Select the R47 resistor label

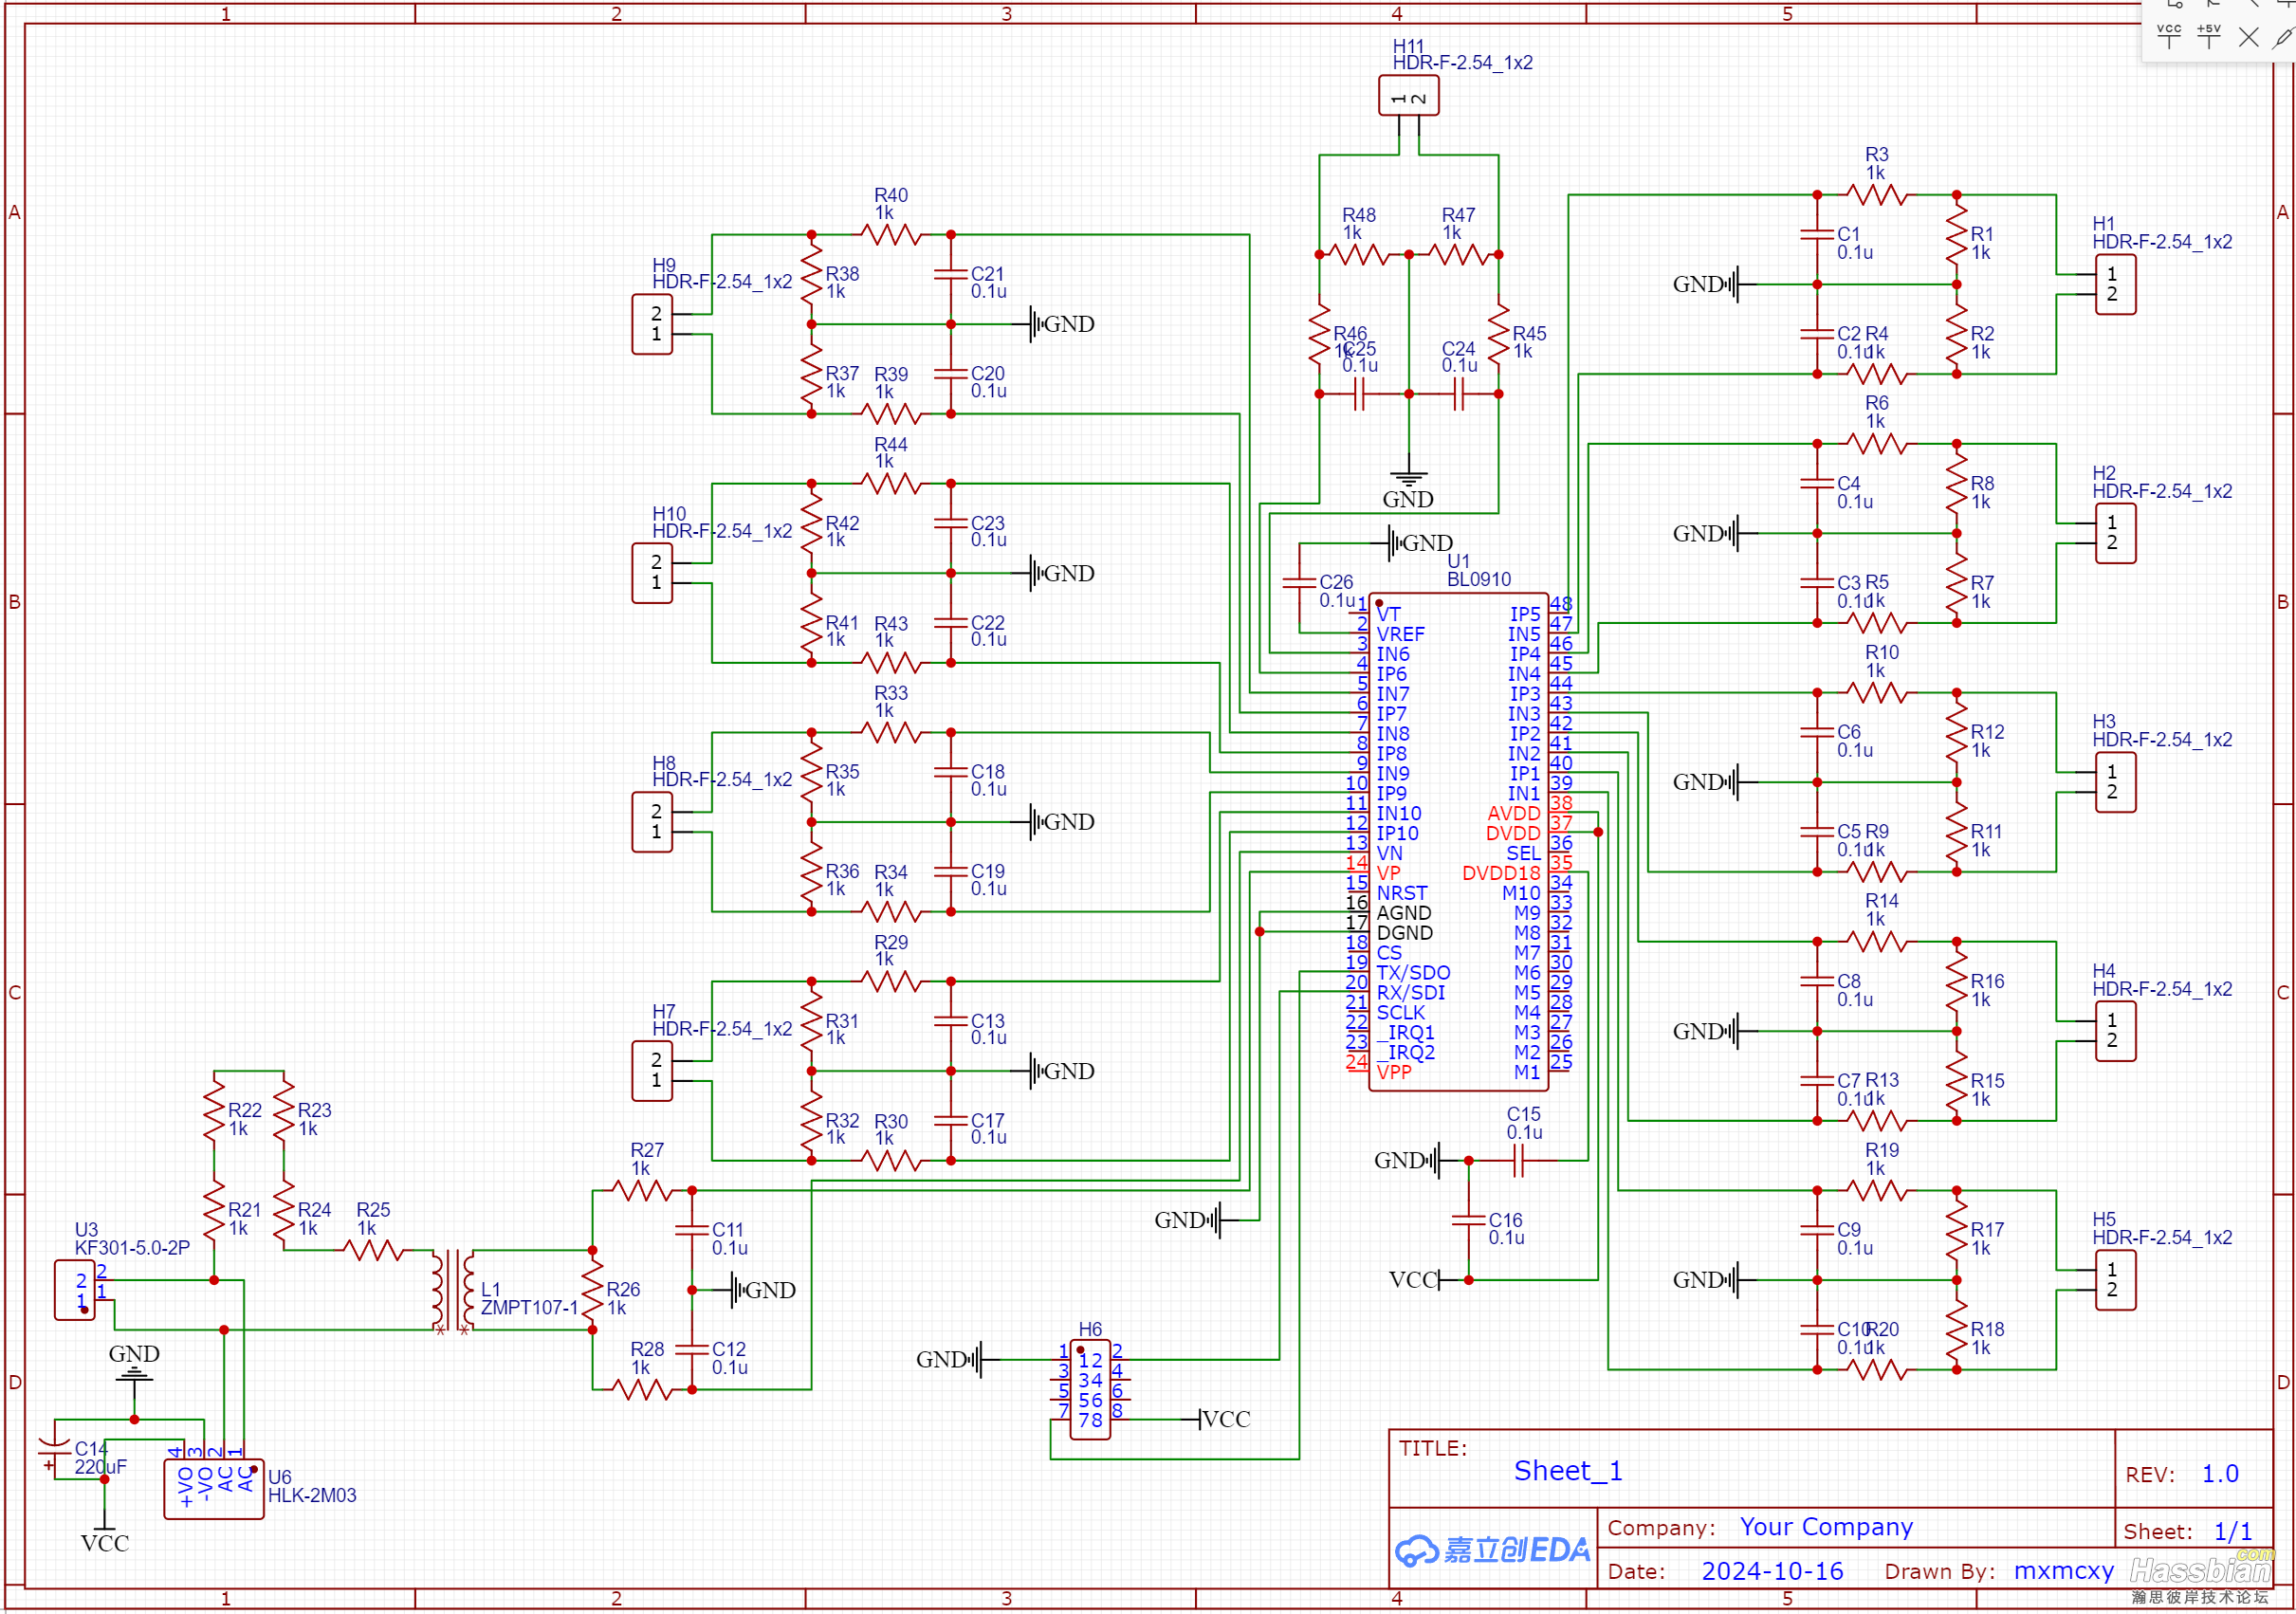[x=1459, y=216]
